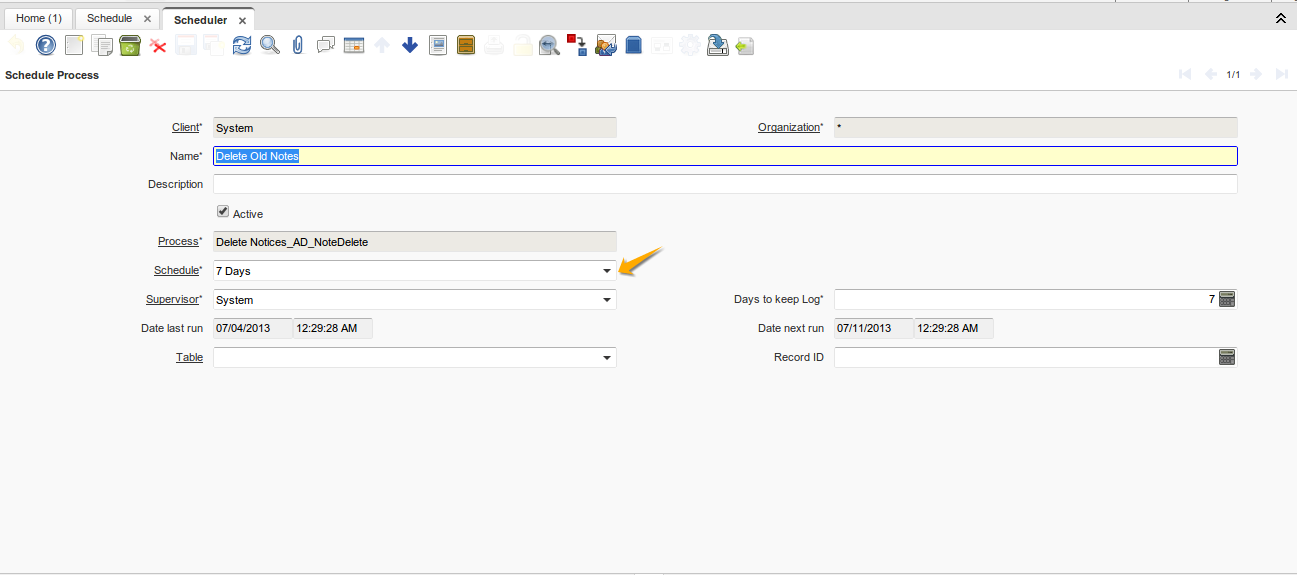
Task: Click into the Description text field
Action: 725,184
